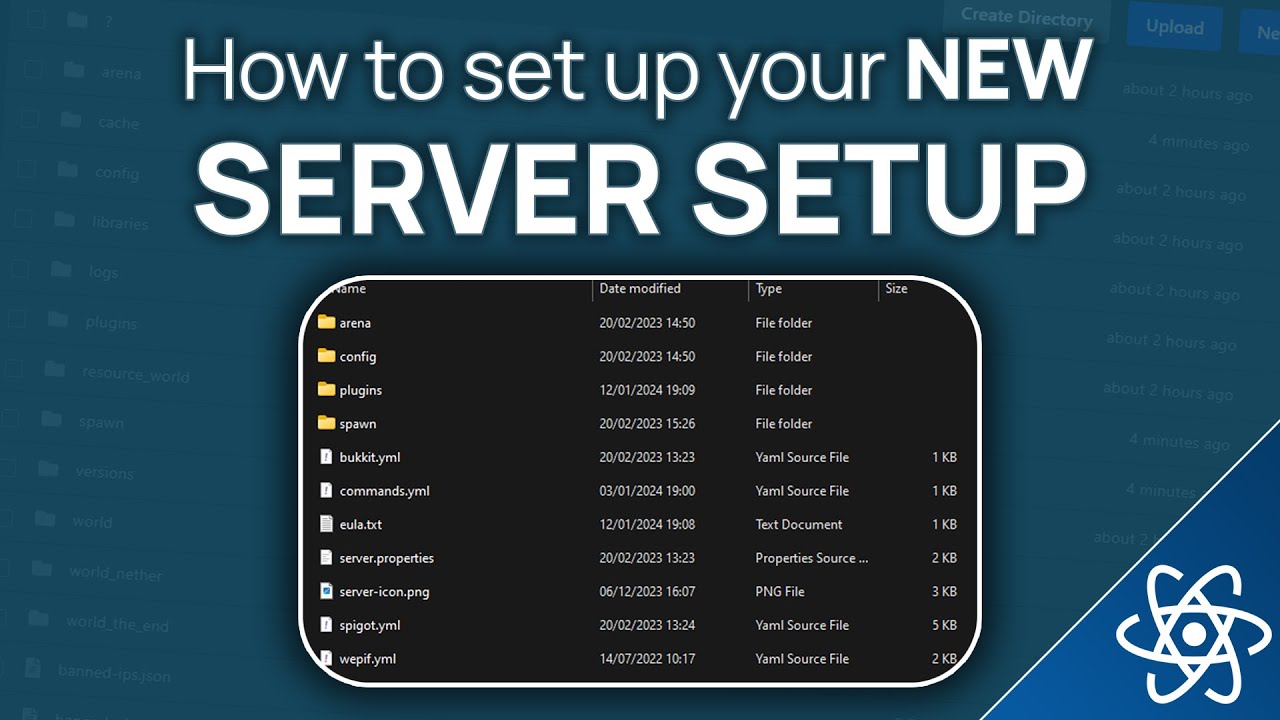The width and height of the screenshot is (1280, 720).
Task: Select the config folder name in the file explorer
Action: pyautogui.click(x=358, y=356)
